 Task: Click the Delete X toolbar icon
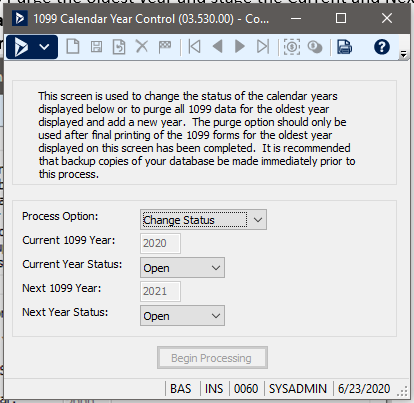click(x=142, y=46)
